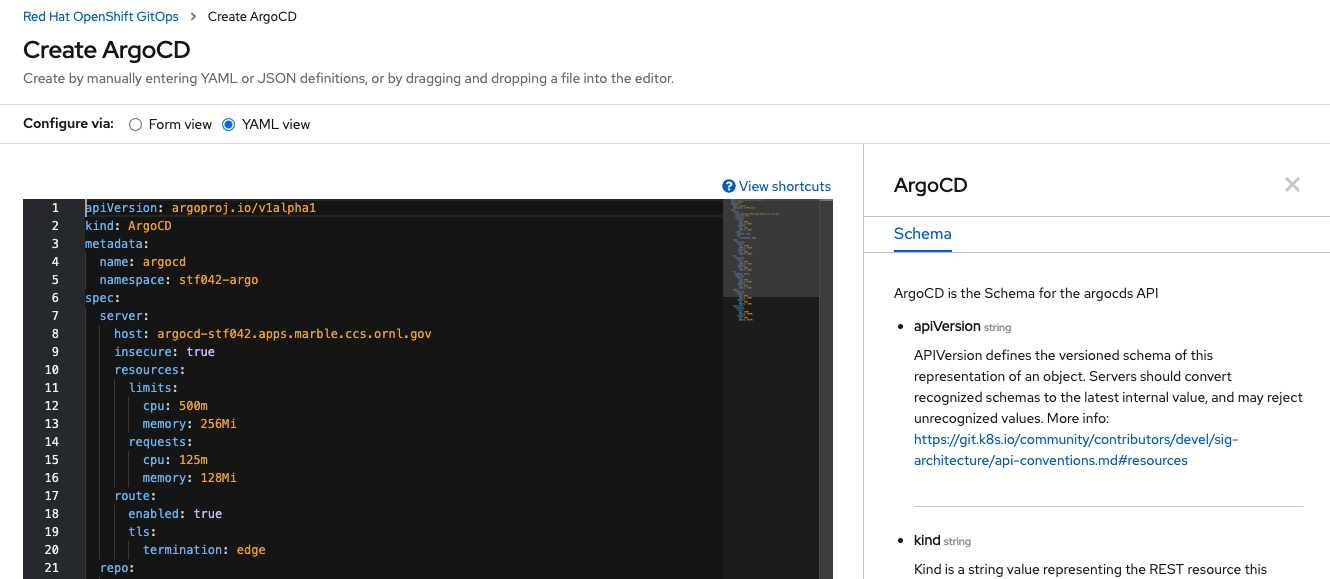
Task: Click the namespace stf042-argo value
Action: [x=218, y=280]
